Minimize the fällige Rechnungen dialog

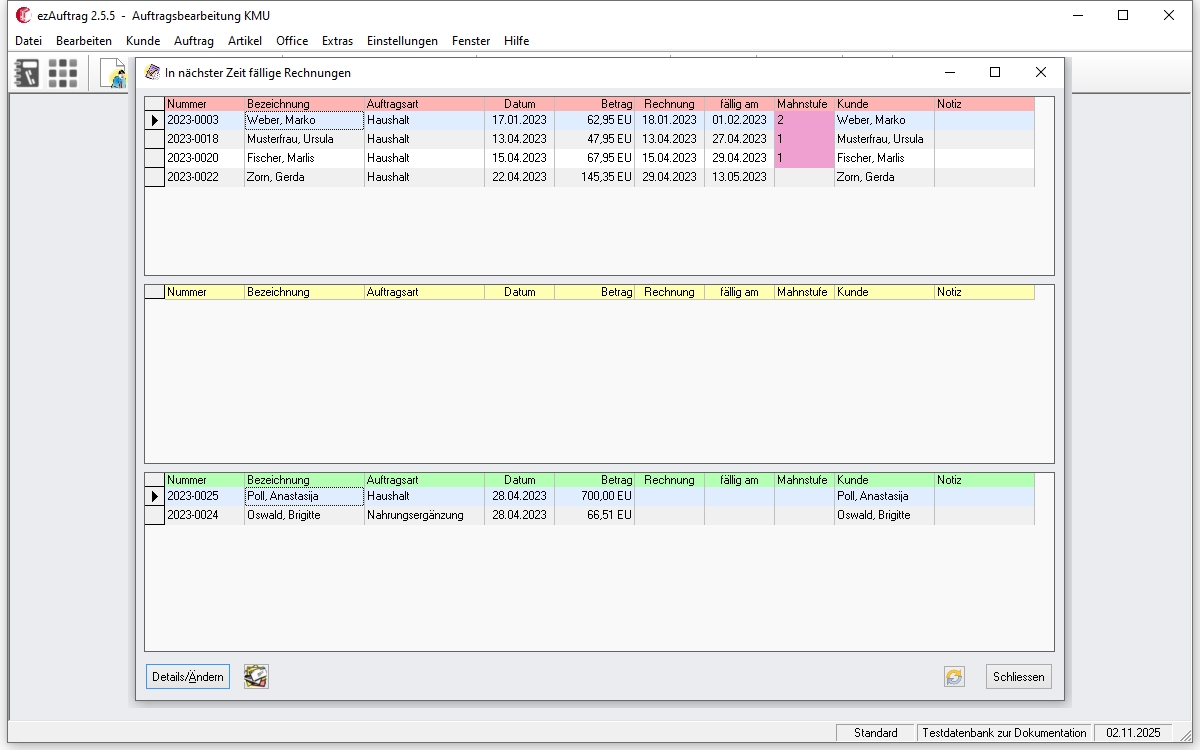pos(949,72)
